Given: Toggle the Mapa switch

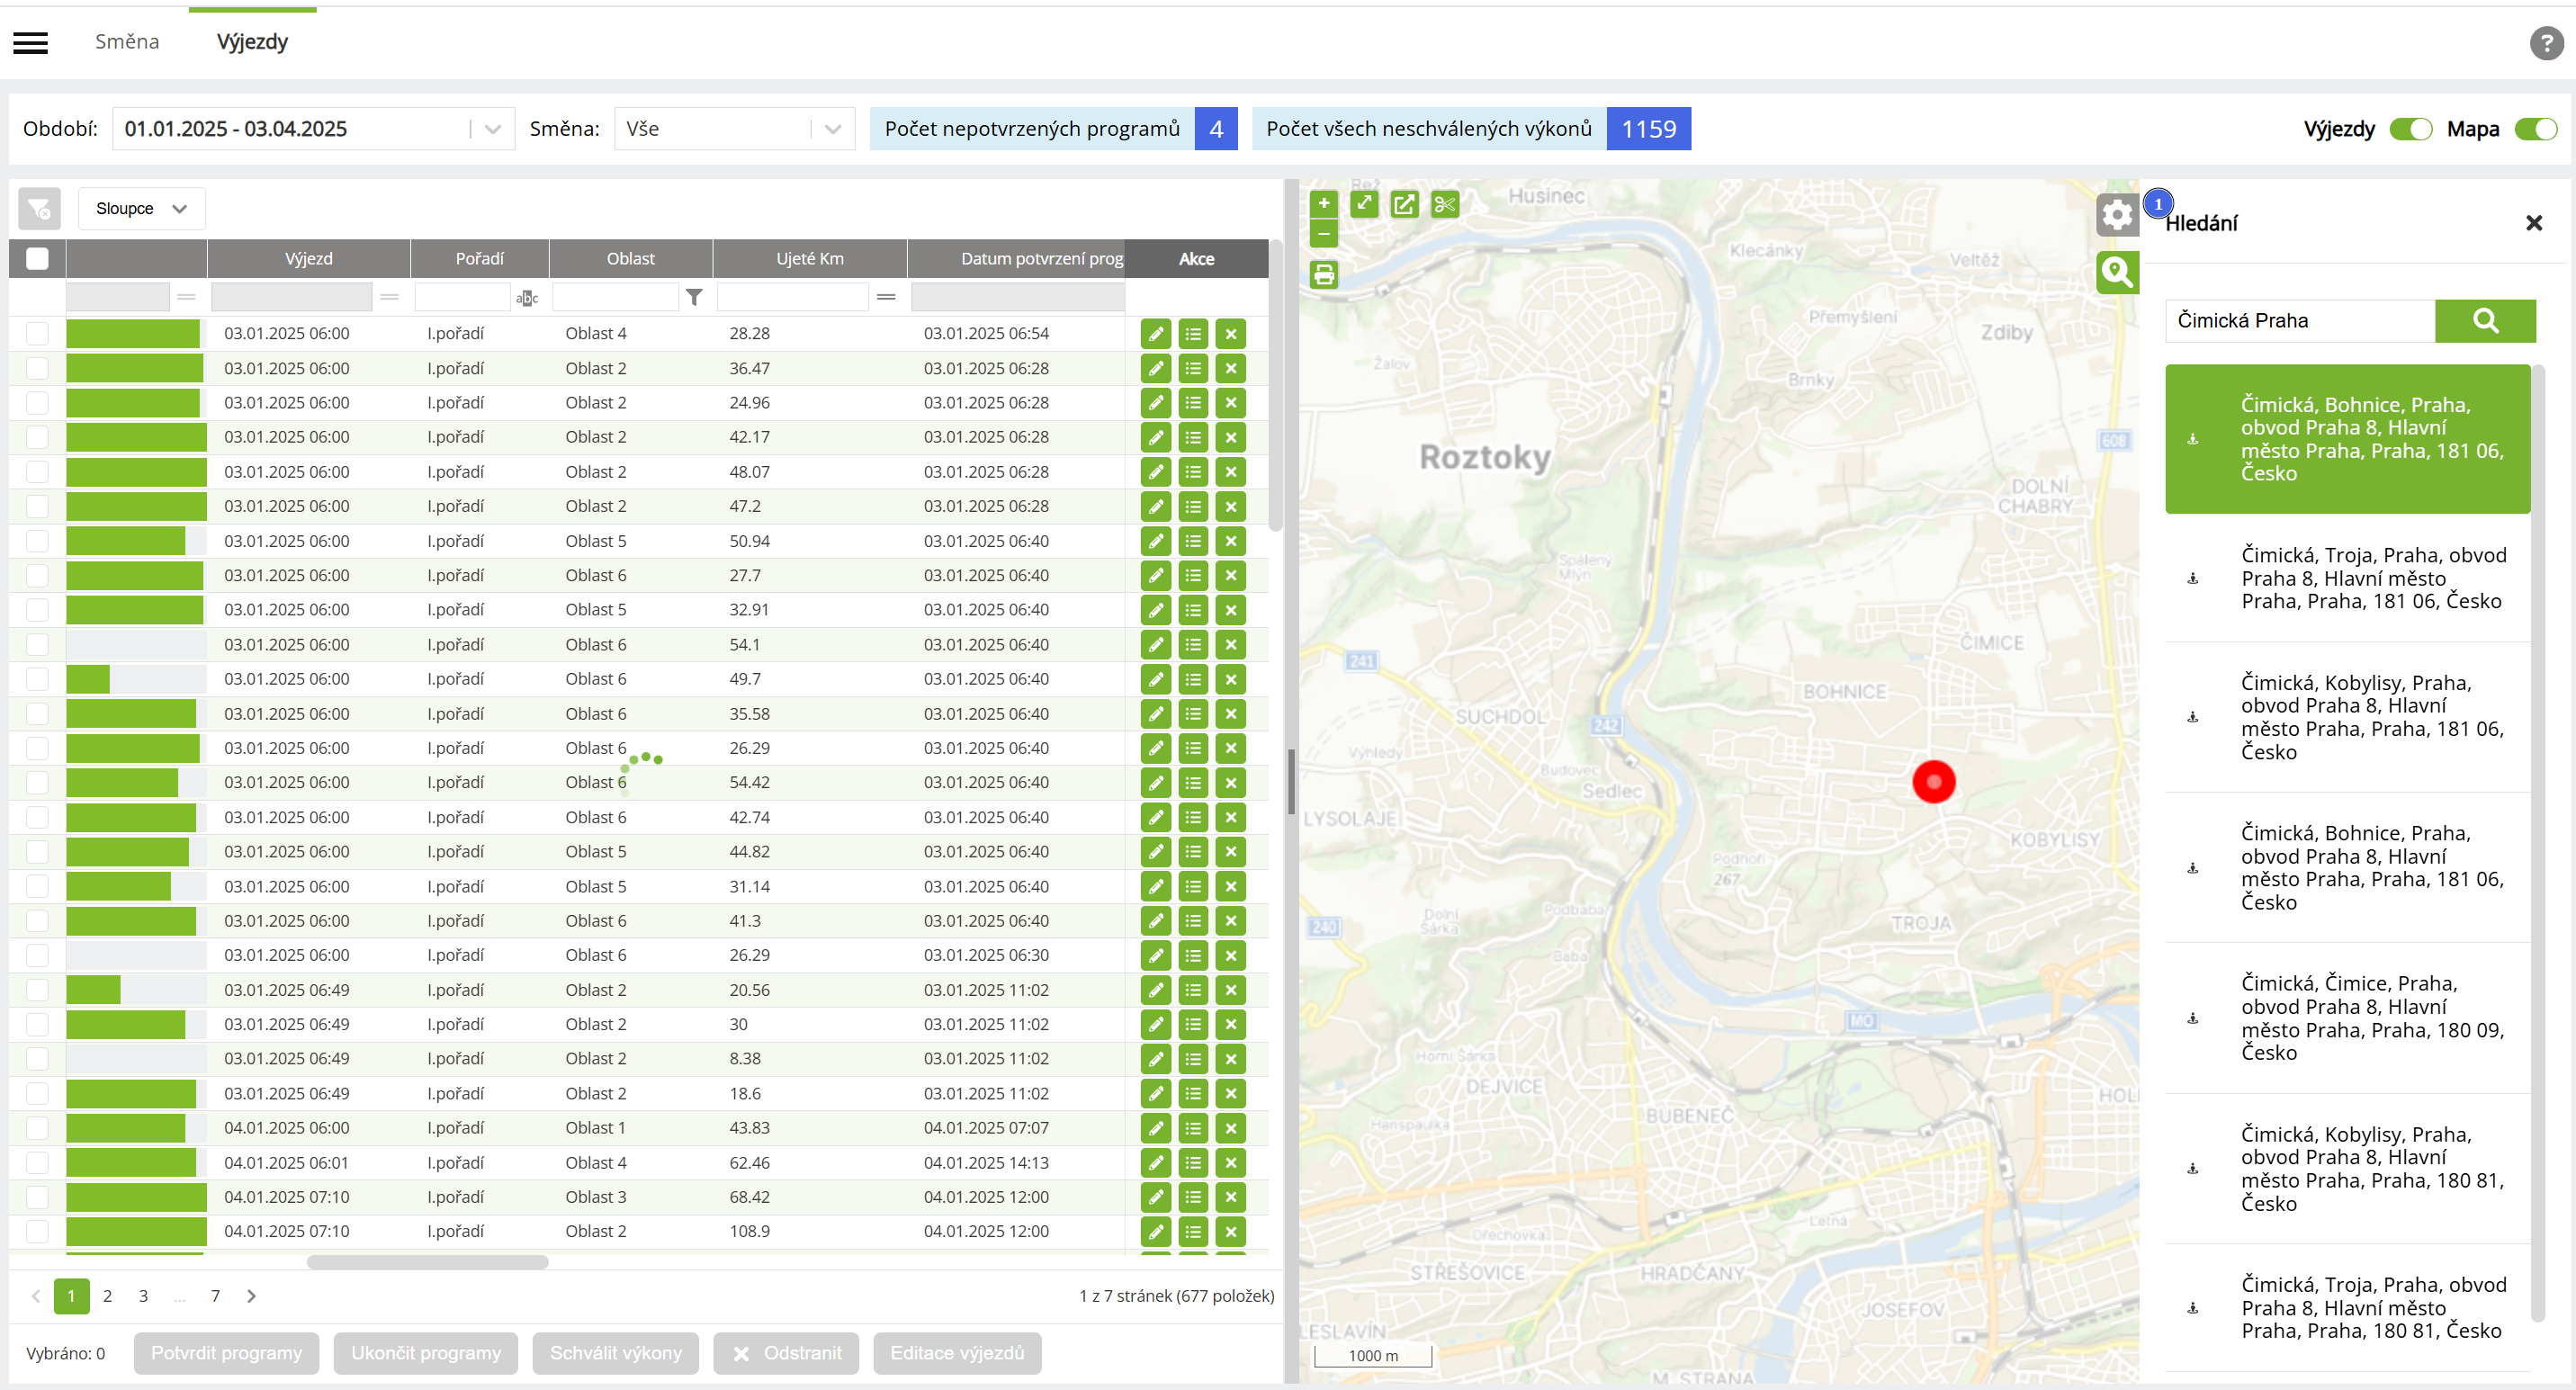Looking at the screenshot, I should [x=2535, y=129].
